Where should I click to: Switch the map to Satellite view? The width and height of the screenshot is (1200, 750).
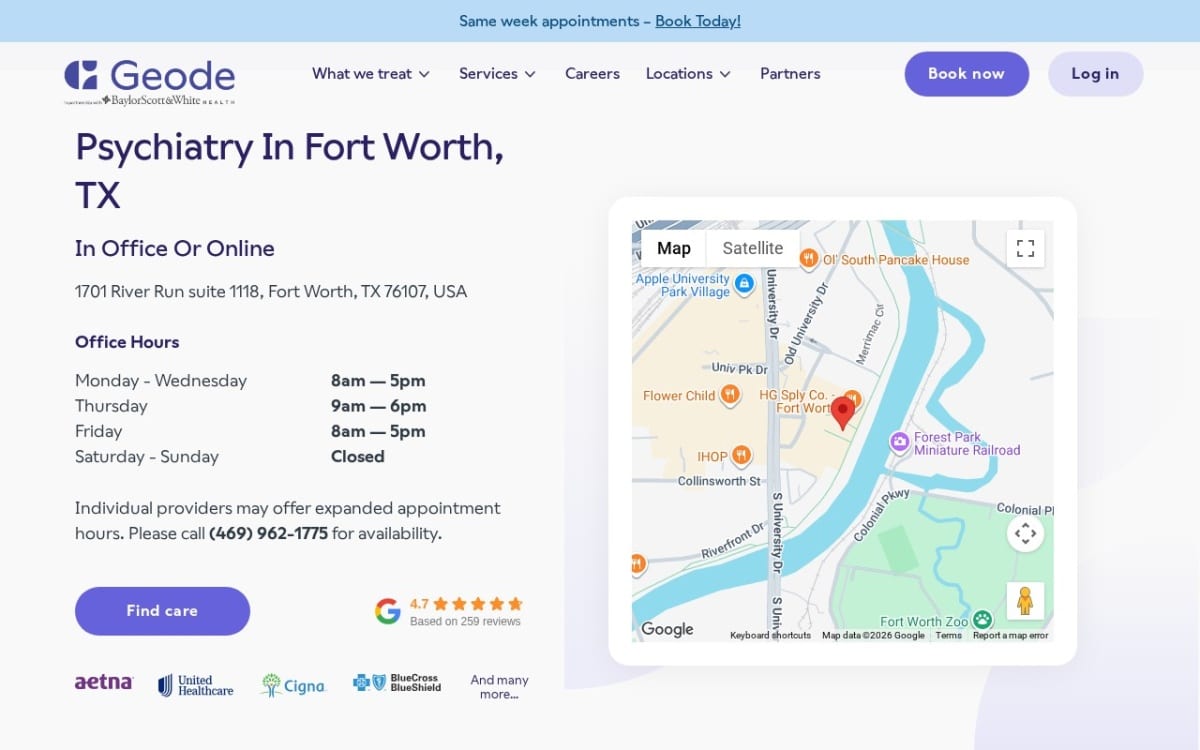[753, 248]
